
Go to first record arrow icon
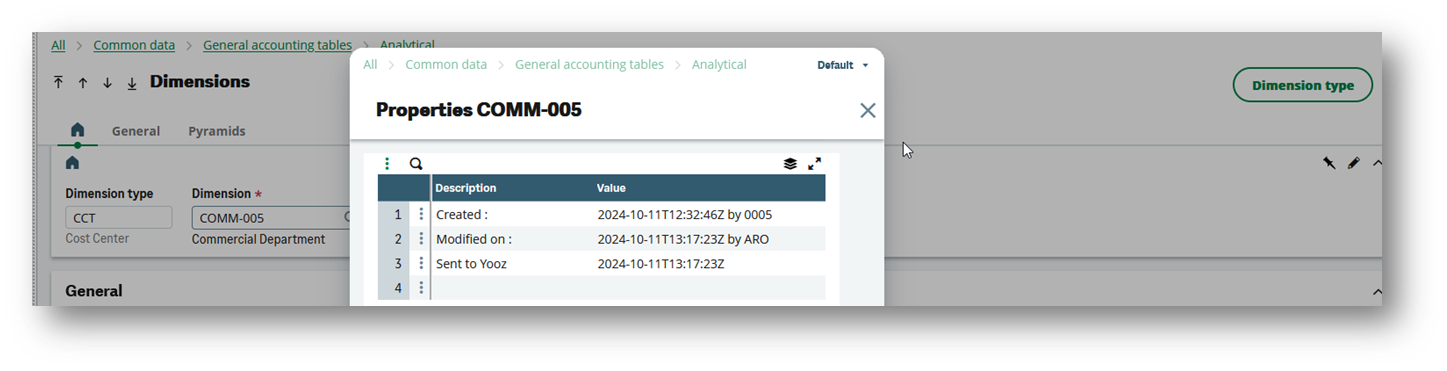click(x=59, y=83)
